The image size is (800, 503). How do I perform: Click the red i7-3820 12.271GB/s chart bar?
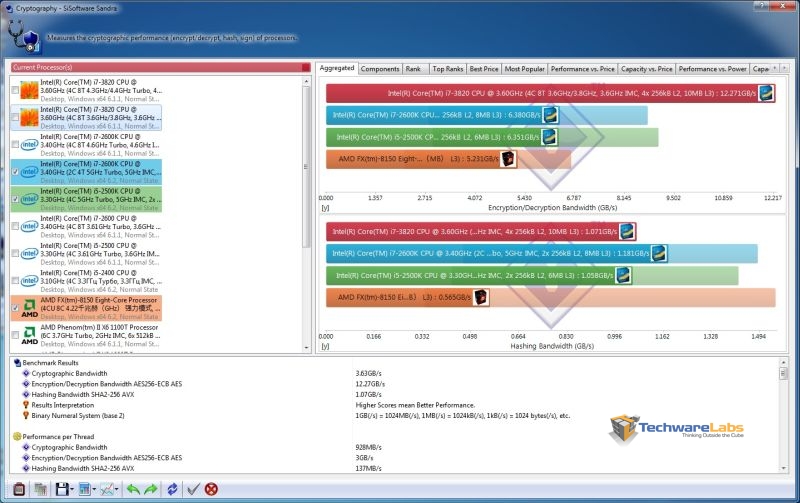pyautogui.click(x=551, y=93)
